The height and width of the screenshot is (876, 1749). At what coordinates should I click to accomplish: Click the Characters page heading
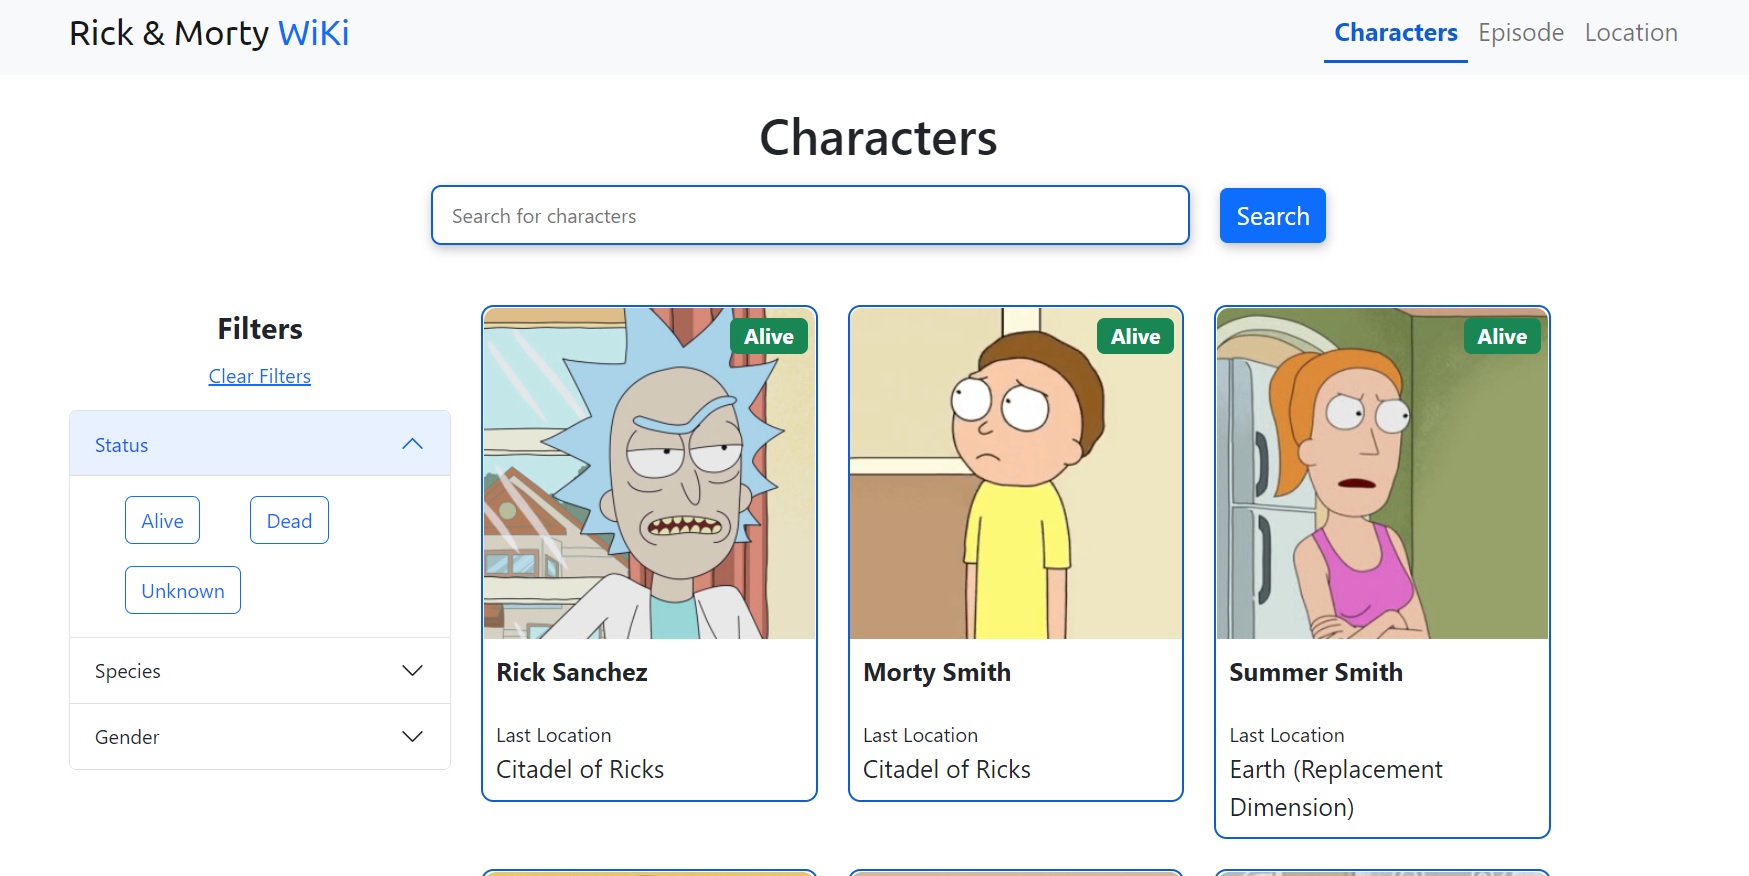click(x=878, y=137)
